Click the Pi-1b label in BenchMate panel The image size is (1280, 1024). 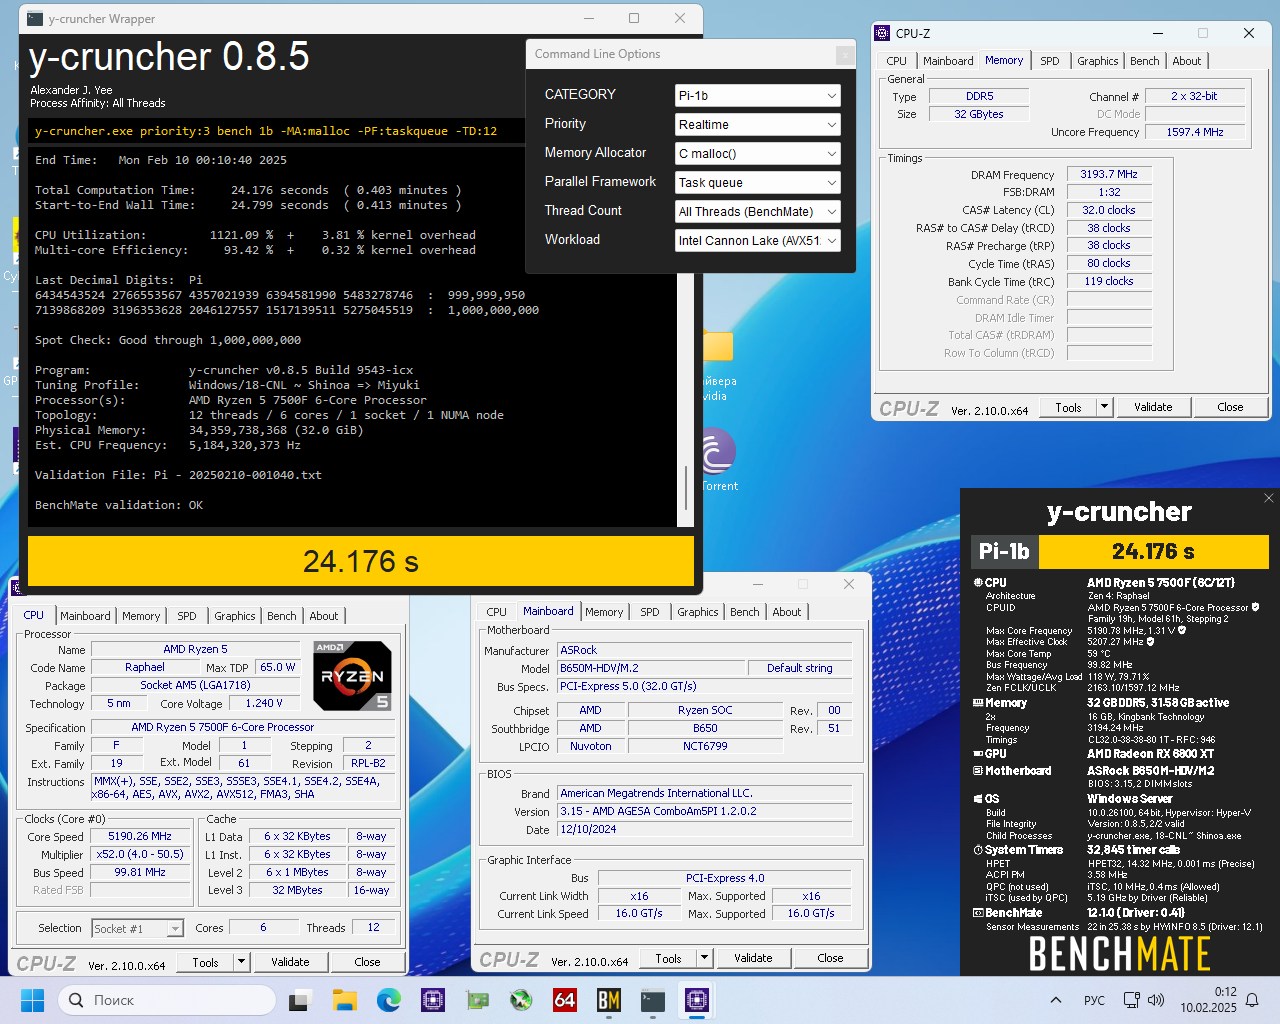(1004, 551)
